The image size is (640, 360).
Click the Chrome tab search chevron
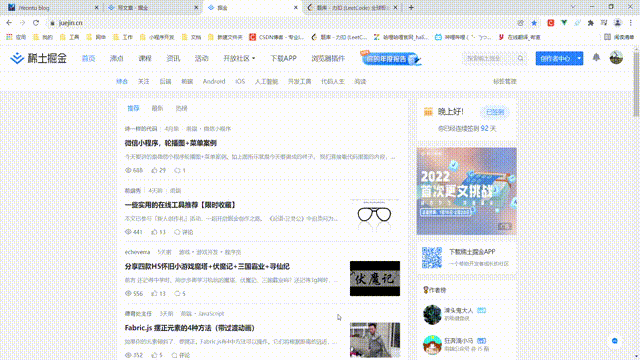coord(573,7)
